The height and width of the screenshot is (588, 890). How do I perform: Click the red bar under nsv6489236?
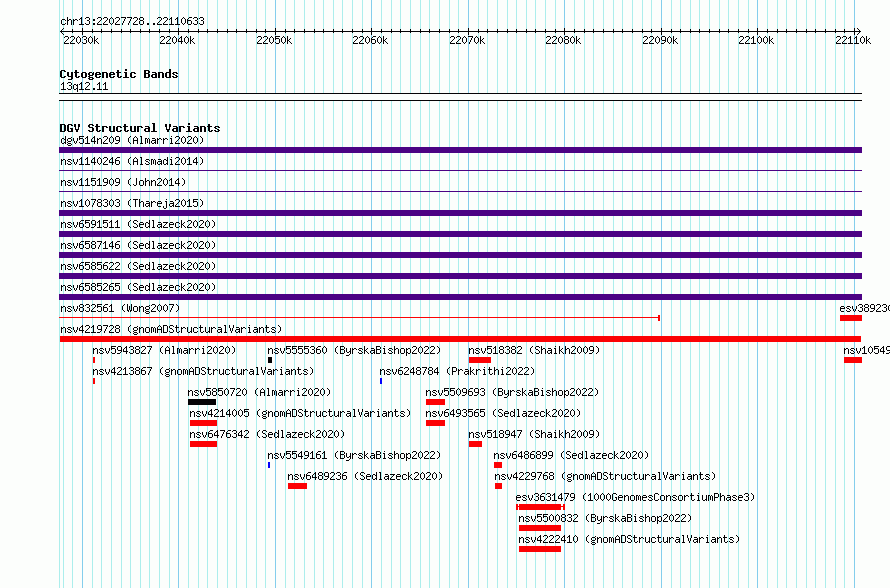coord(297,486)
